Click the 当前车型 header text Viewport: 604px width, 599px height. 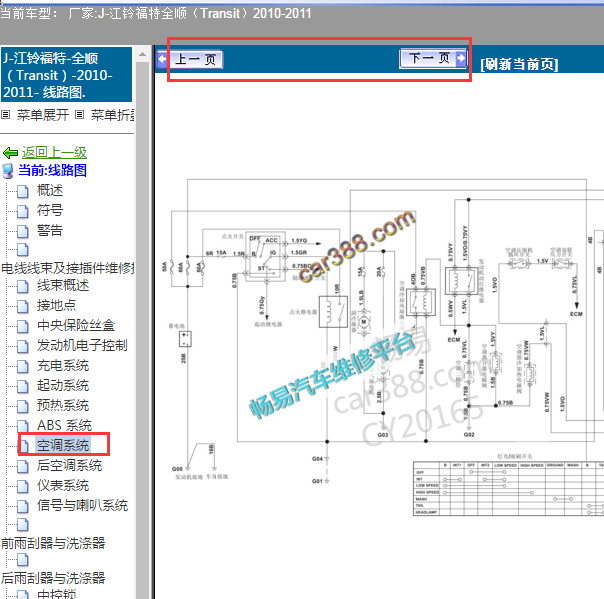(156, 13)
